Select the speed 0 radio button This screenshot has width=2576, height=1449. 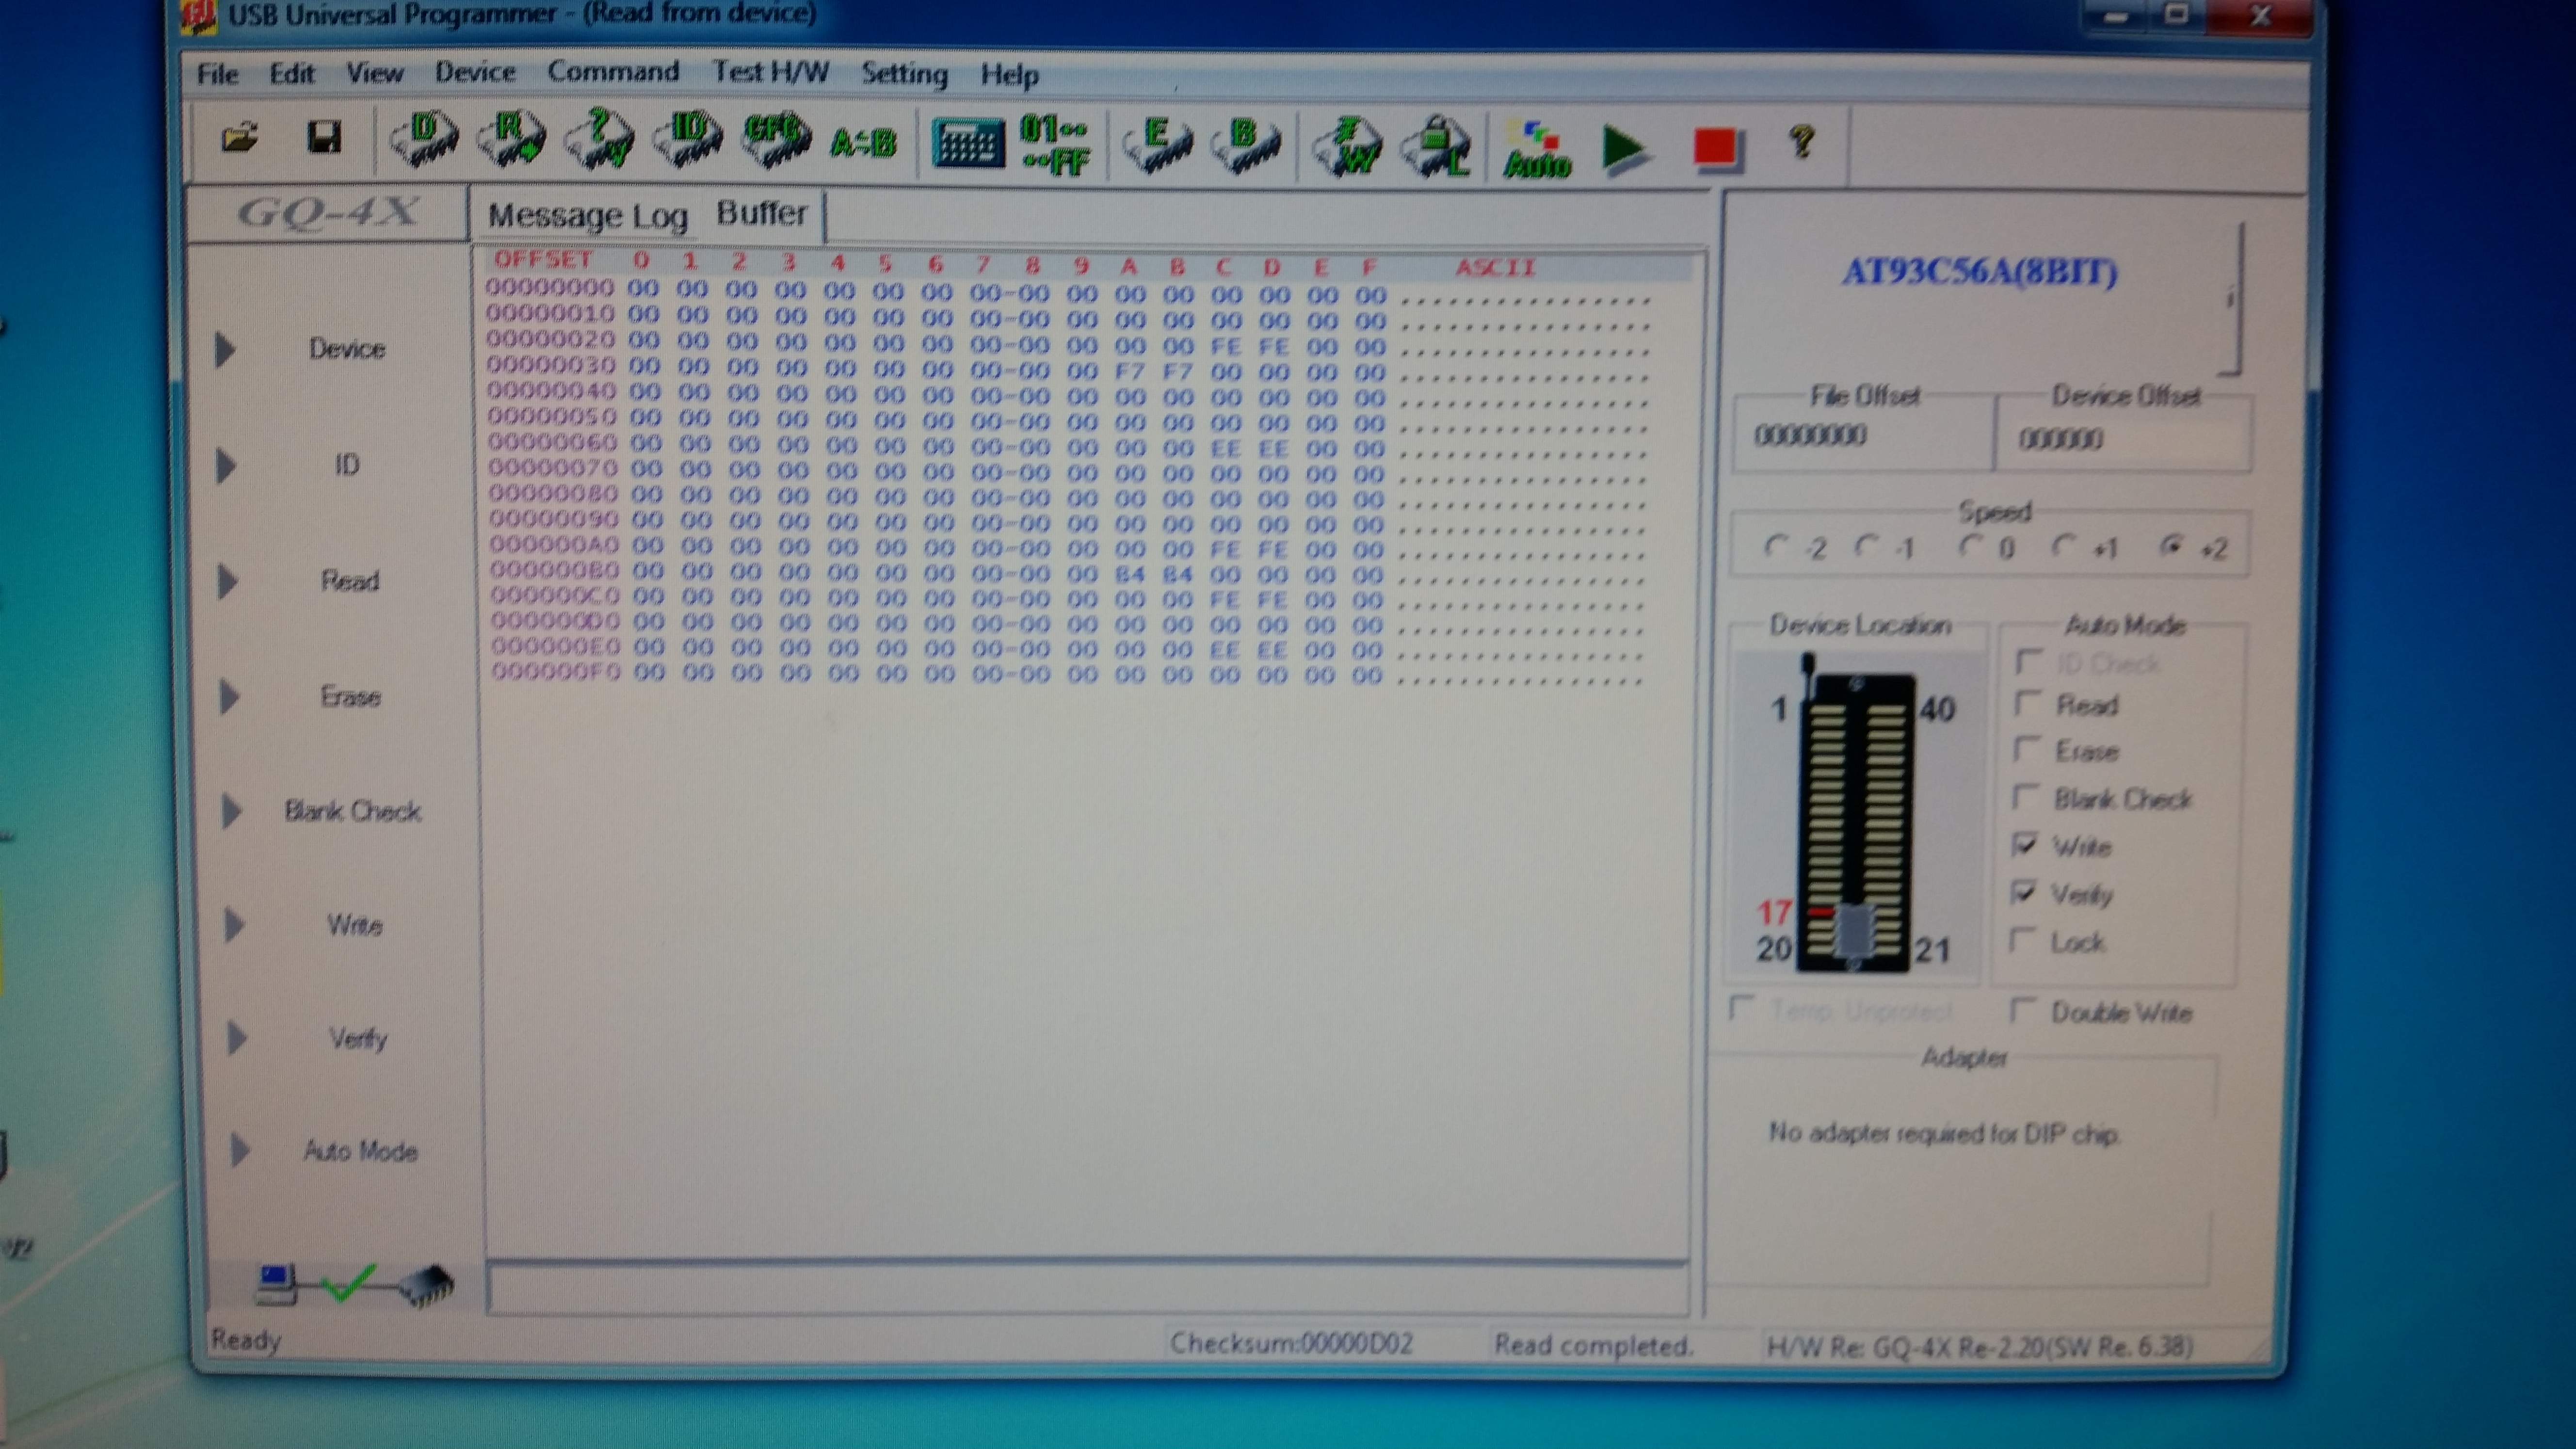pos(1971,546)
